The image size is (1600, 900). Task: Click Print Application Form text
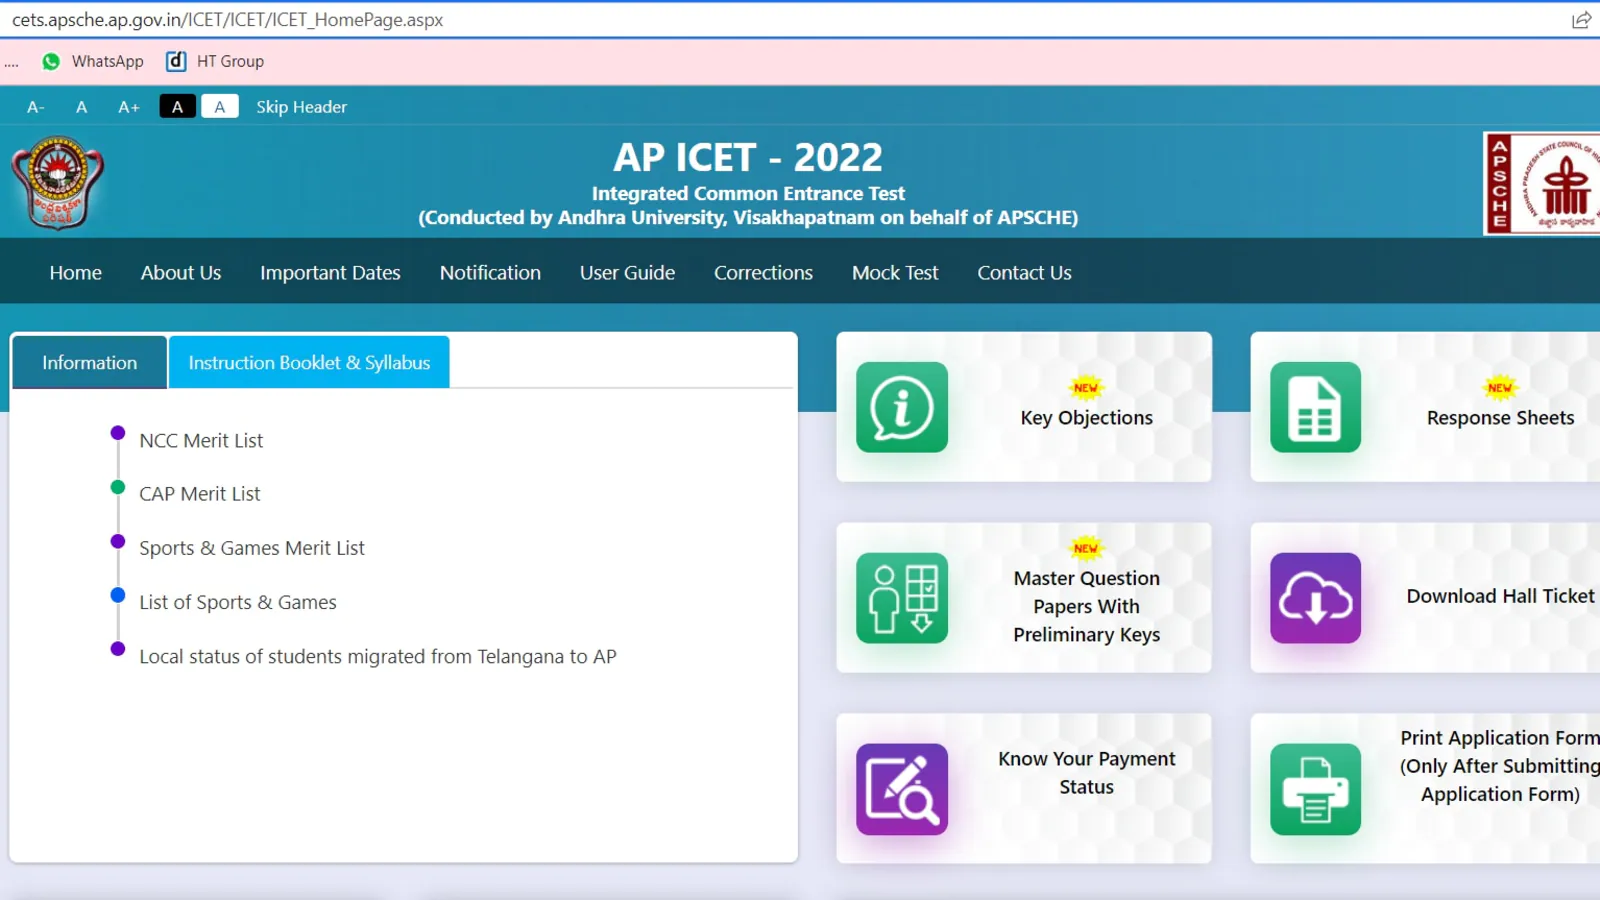(x=1500, y=766)
